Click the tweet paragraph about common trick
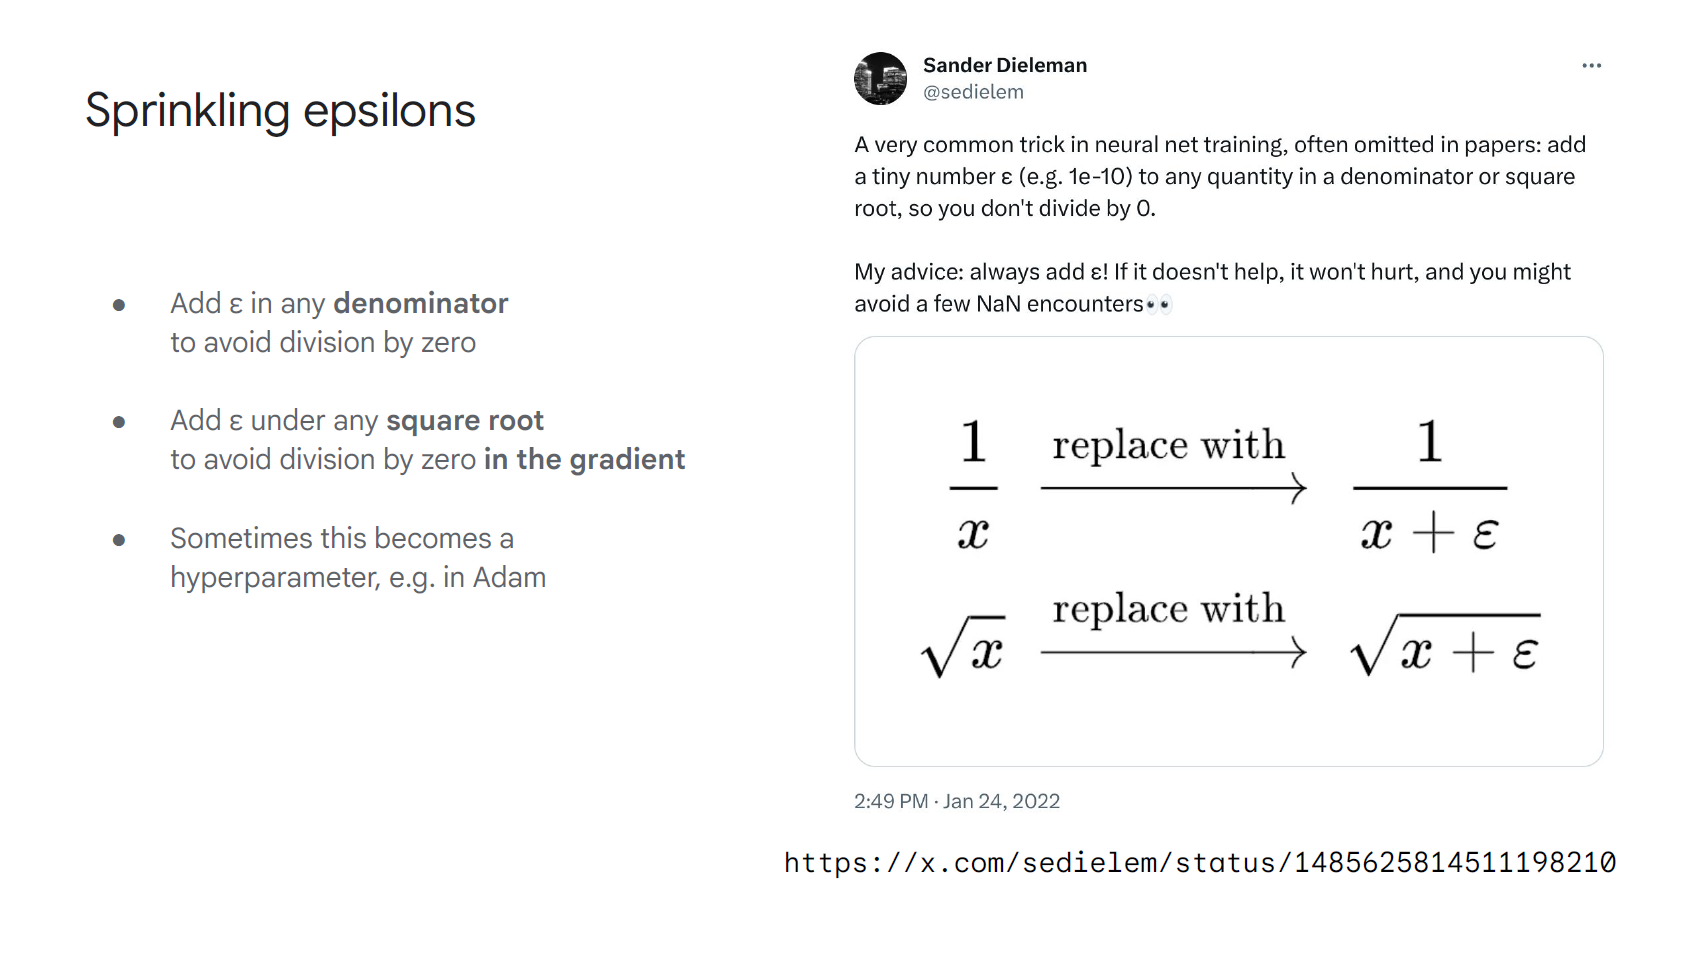The image size is (1701, 957). [1220, 176]
